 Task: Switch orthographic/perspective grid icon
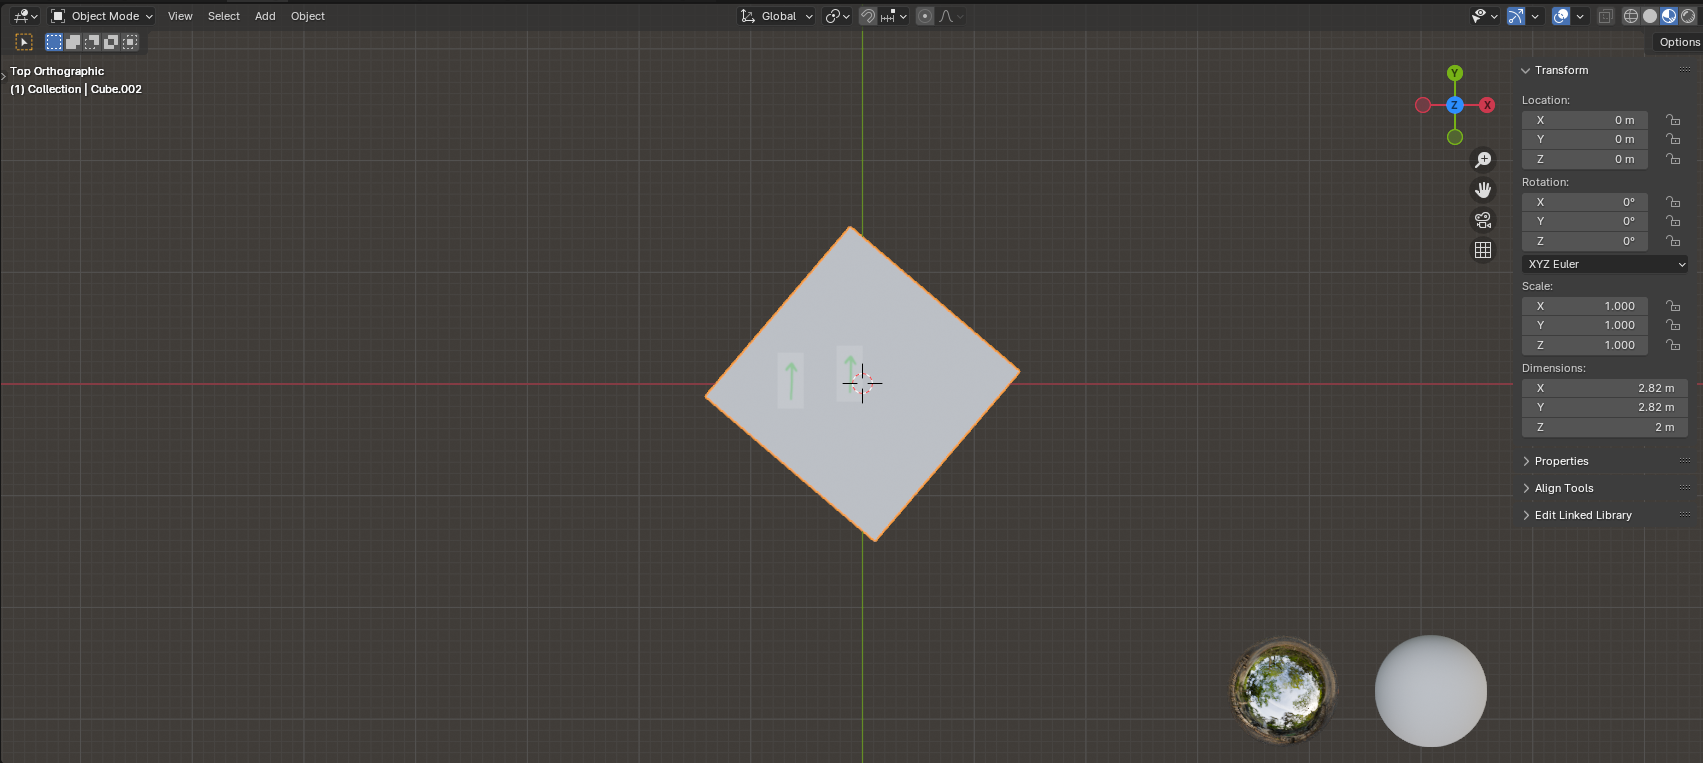tap(1483, 250)
